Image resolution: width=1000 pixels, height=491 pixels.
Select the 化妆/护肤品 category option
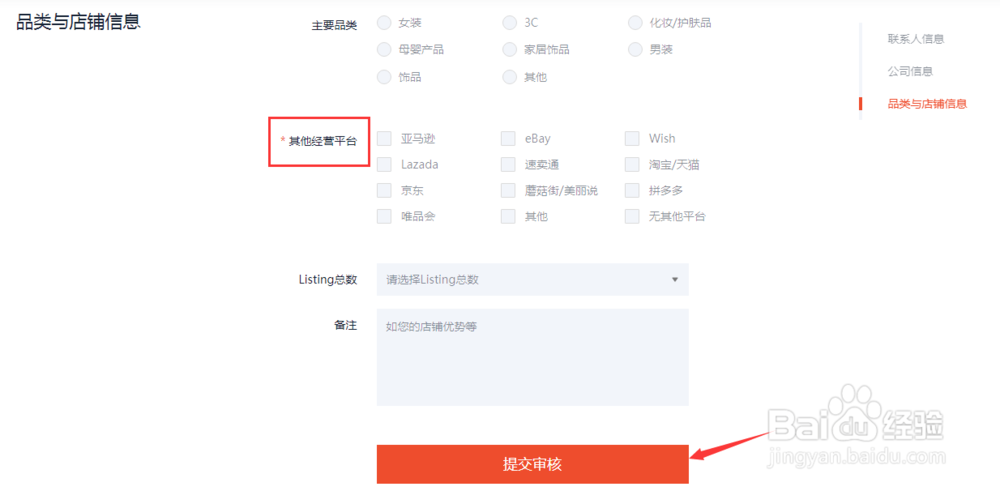[x=635, y=23]
